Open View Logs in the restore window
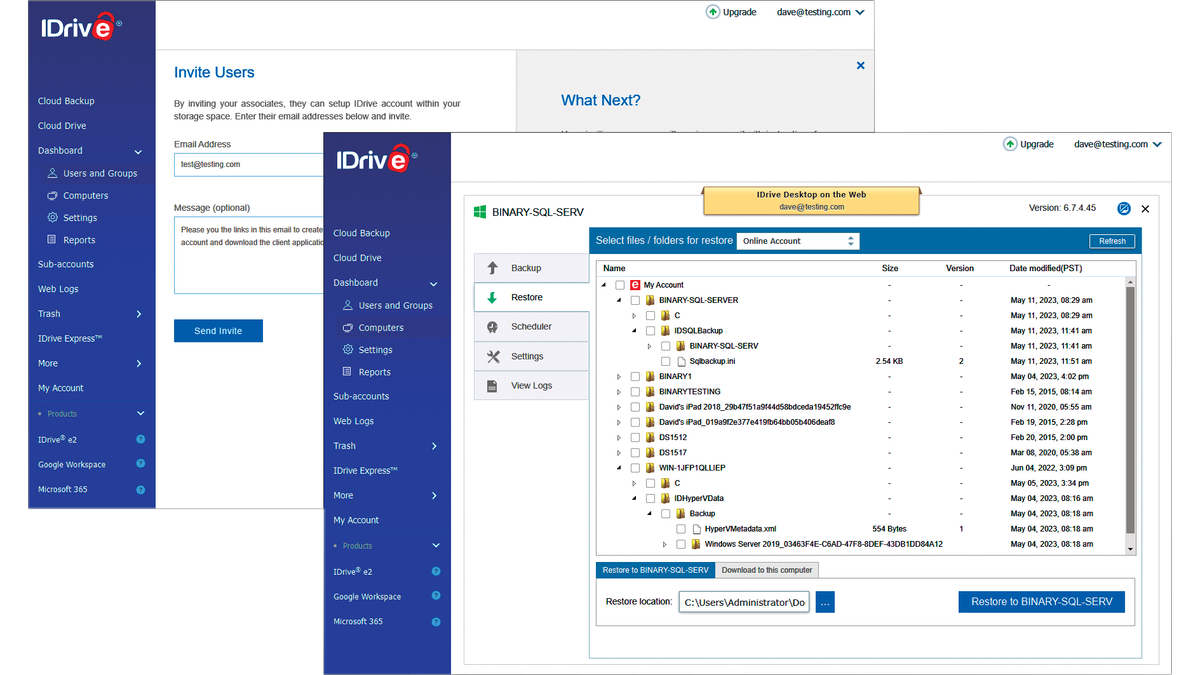The width and height of the screenshot is (1200, 675). coord(531,384)
